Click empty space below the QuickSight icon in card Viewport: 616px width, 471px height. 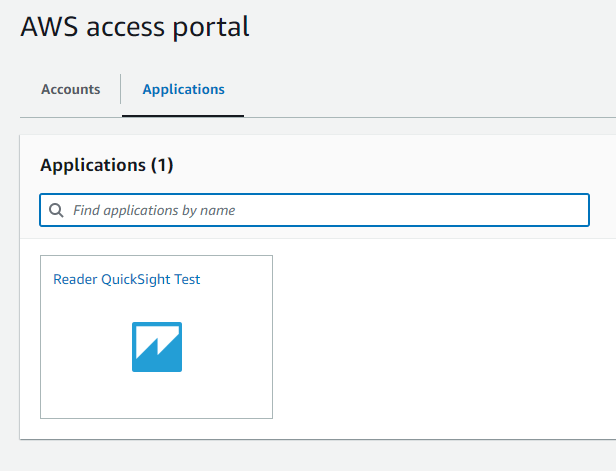point(157,395)
